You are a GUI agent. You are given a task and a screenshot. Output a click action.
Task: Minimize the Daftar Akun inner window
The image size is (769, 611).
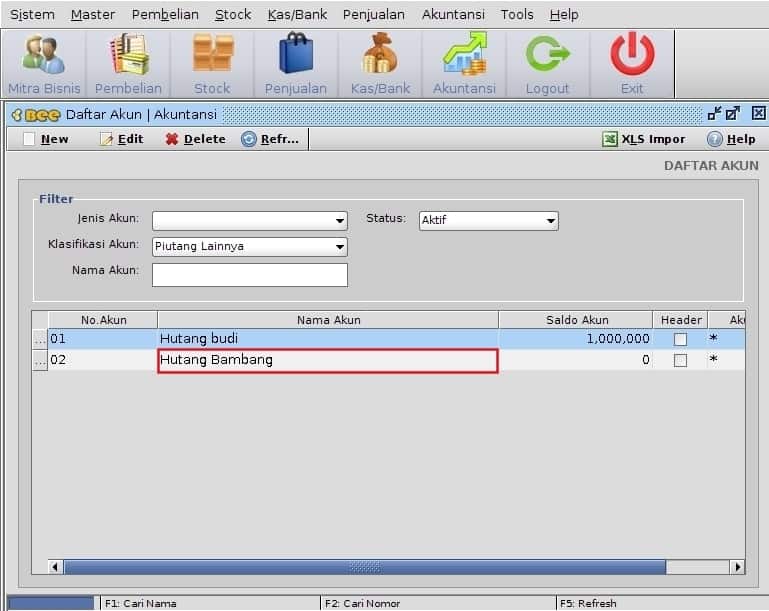click(715, 113)
